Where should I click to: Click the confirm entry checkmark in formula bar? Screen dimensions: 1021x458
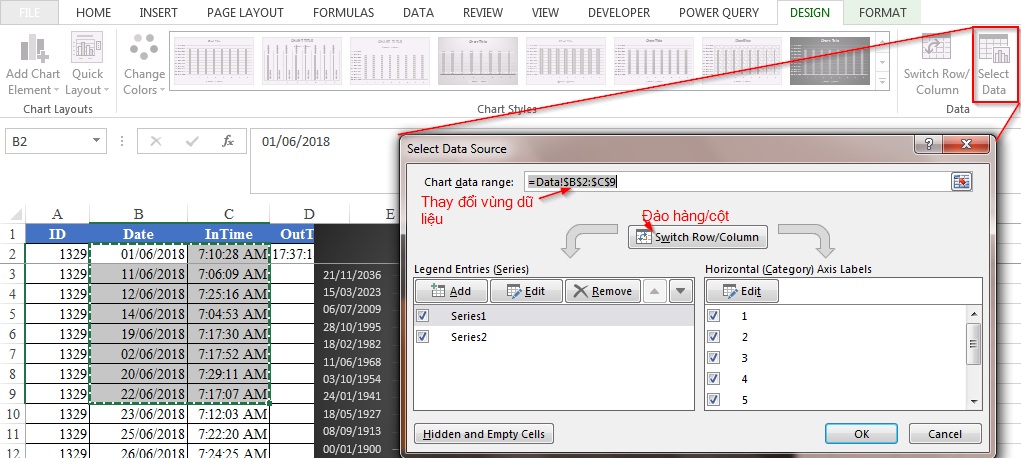click(192, 141)
